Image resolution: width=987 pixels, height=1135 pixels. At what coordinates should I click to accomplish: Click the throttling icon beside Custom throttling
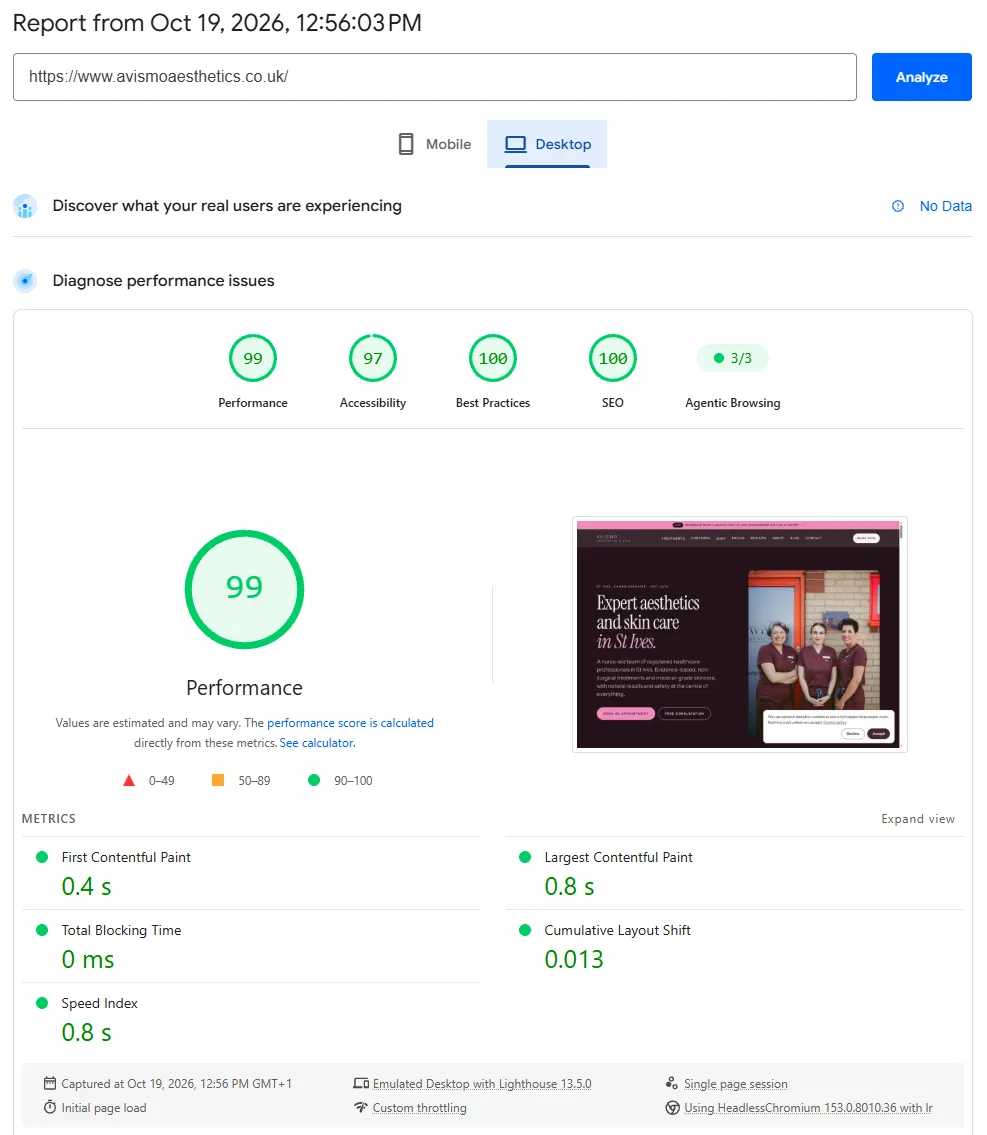(x=361, y=1107)
